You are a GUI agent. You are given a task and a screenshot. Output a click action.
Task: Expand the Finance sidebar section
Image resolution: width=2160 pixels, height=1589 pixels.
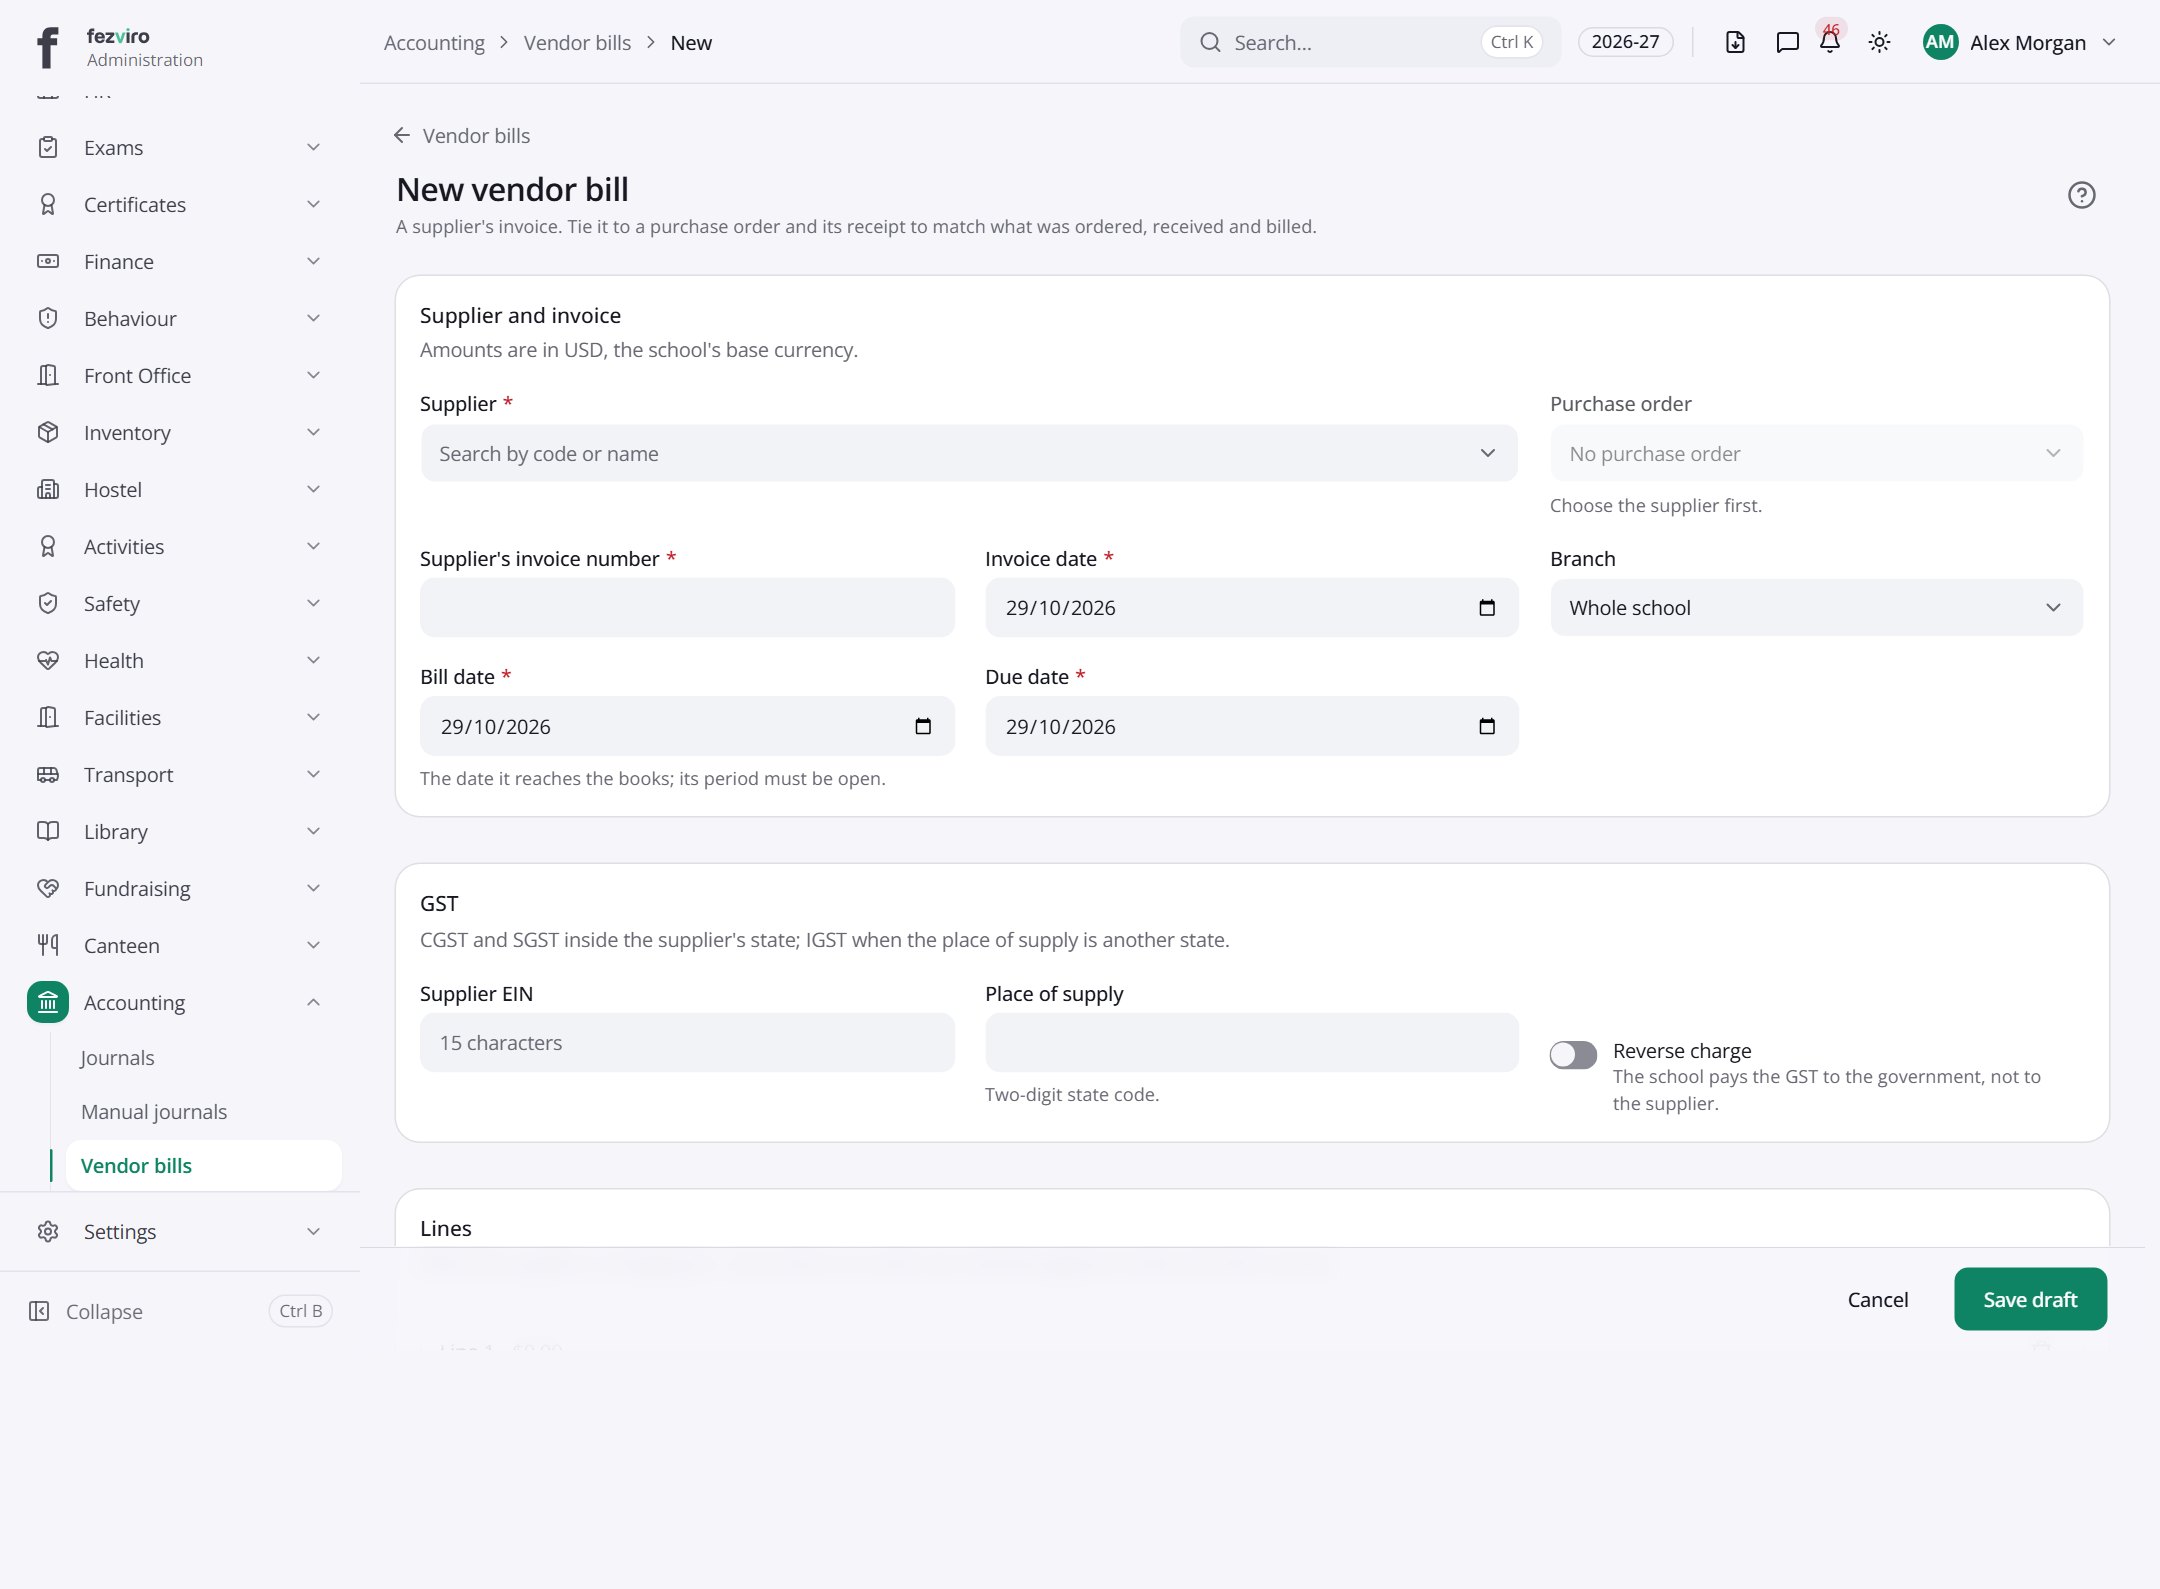pos(313,261)
